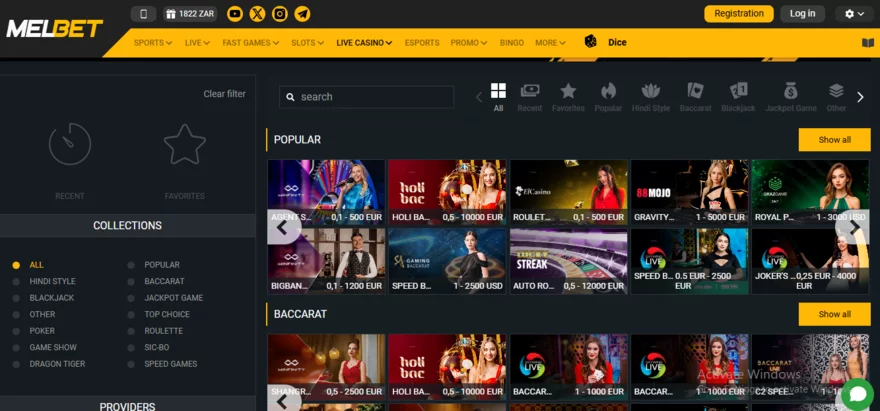Expand the MORE menu
Image resolution: width=880 pixels, height=411 pixels.
pos(551,43)
